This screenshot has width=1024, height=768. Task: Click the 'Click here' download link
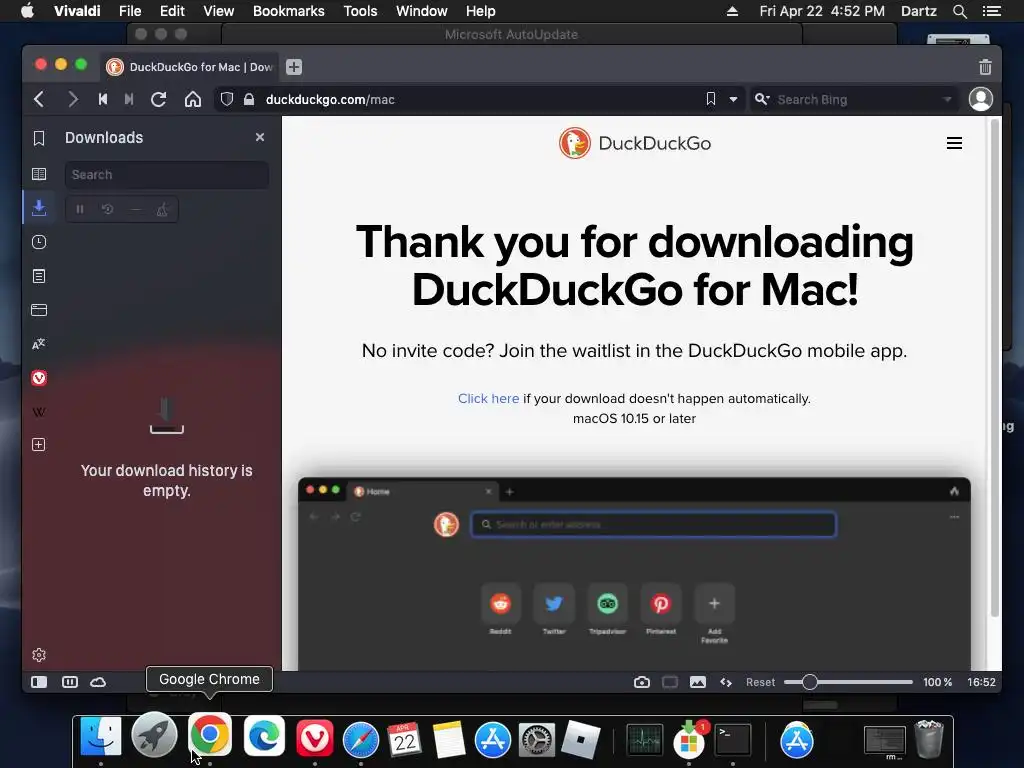(x=488, y=398)
